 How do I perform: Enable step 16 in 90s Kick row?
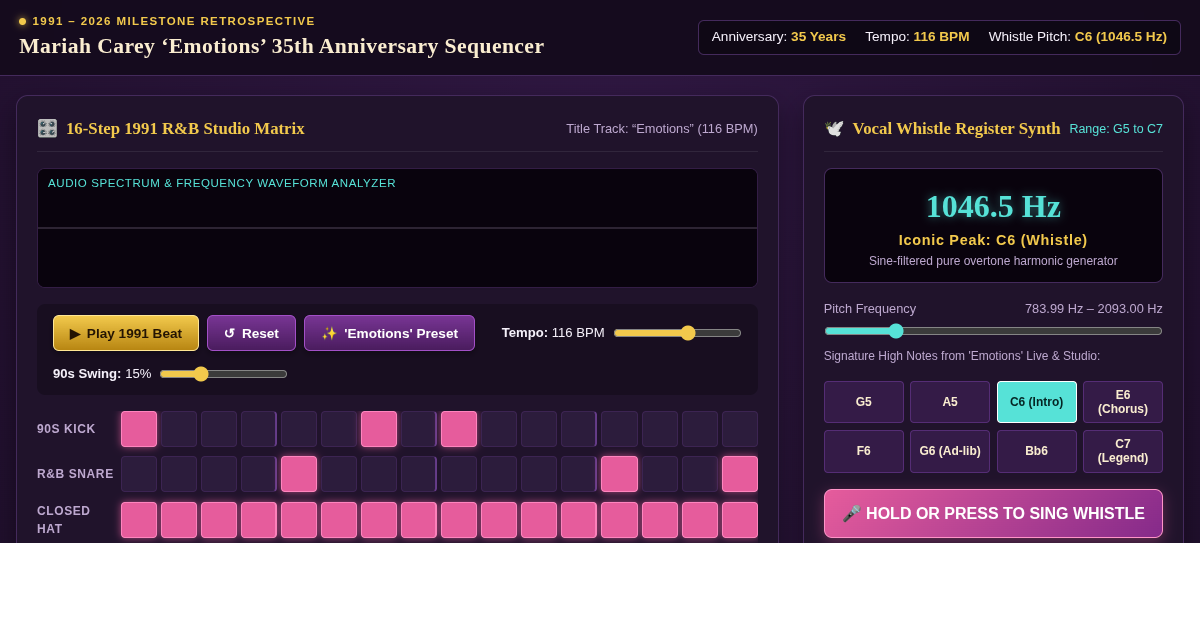[x=740, y=429]
